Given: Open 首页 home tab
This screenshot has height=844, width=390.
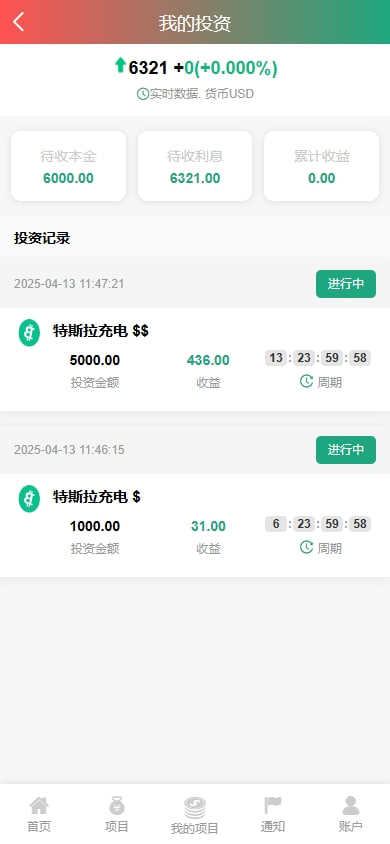Looking at the screenshot, I should click(x=39, y=815).
